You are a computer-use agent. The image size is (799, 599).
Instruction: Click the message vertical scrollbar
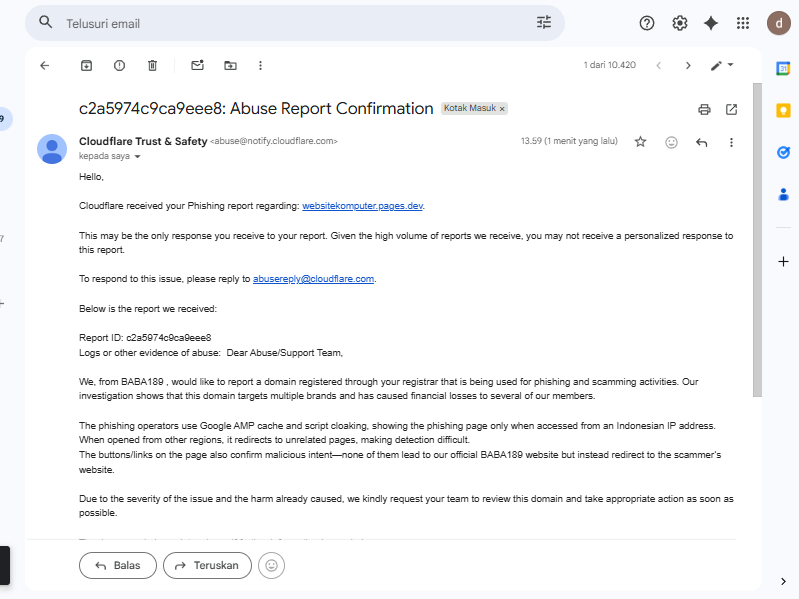757,239
